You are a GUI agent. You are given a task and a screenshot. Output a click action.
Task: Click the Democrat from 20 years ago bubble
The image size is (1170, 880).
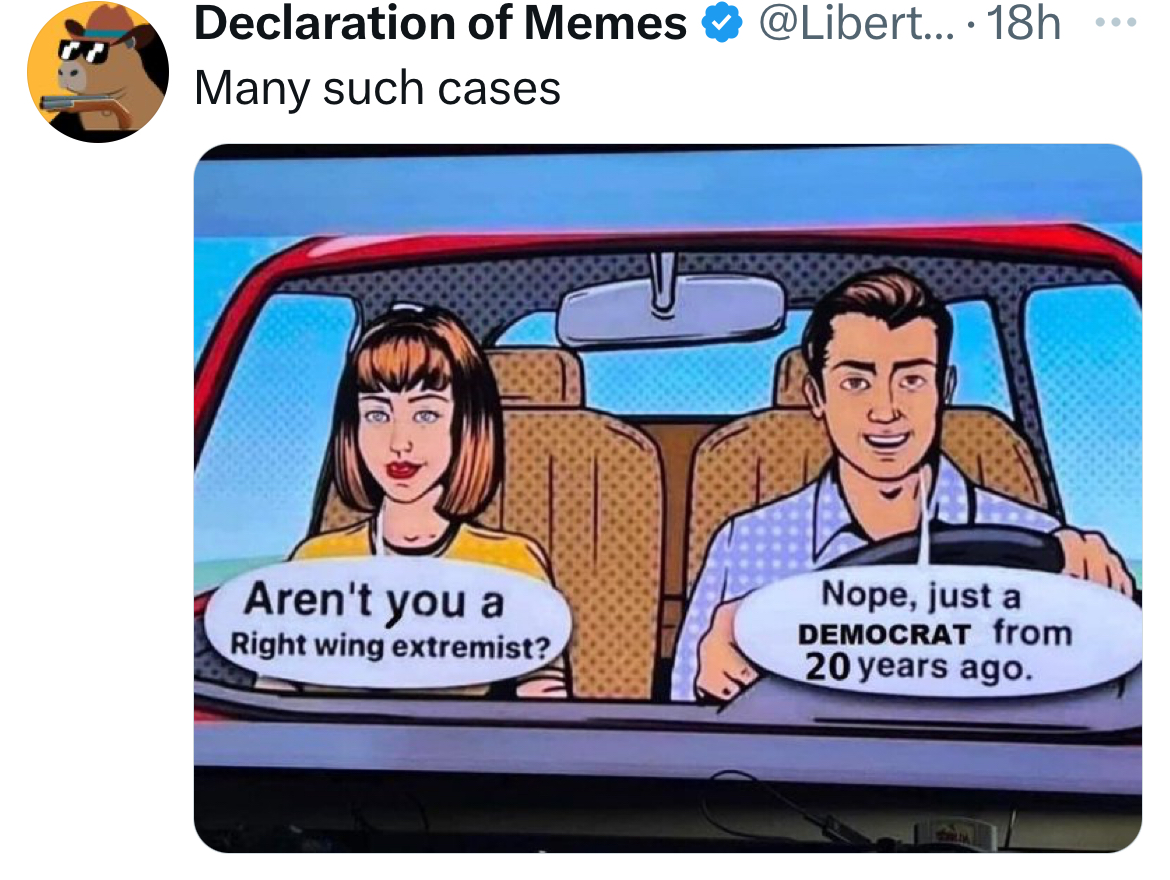pyautogui.click(x=934, y=631)
